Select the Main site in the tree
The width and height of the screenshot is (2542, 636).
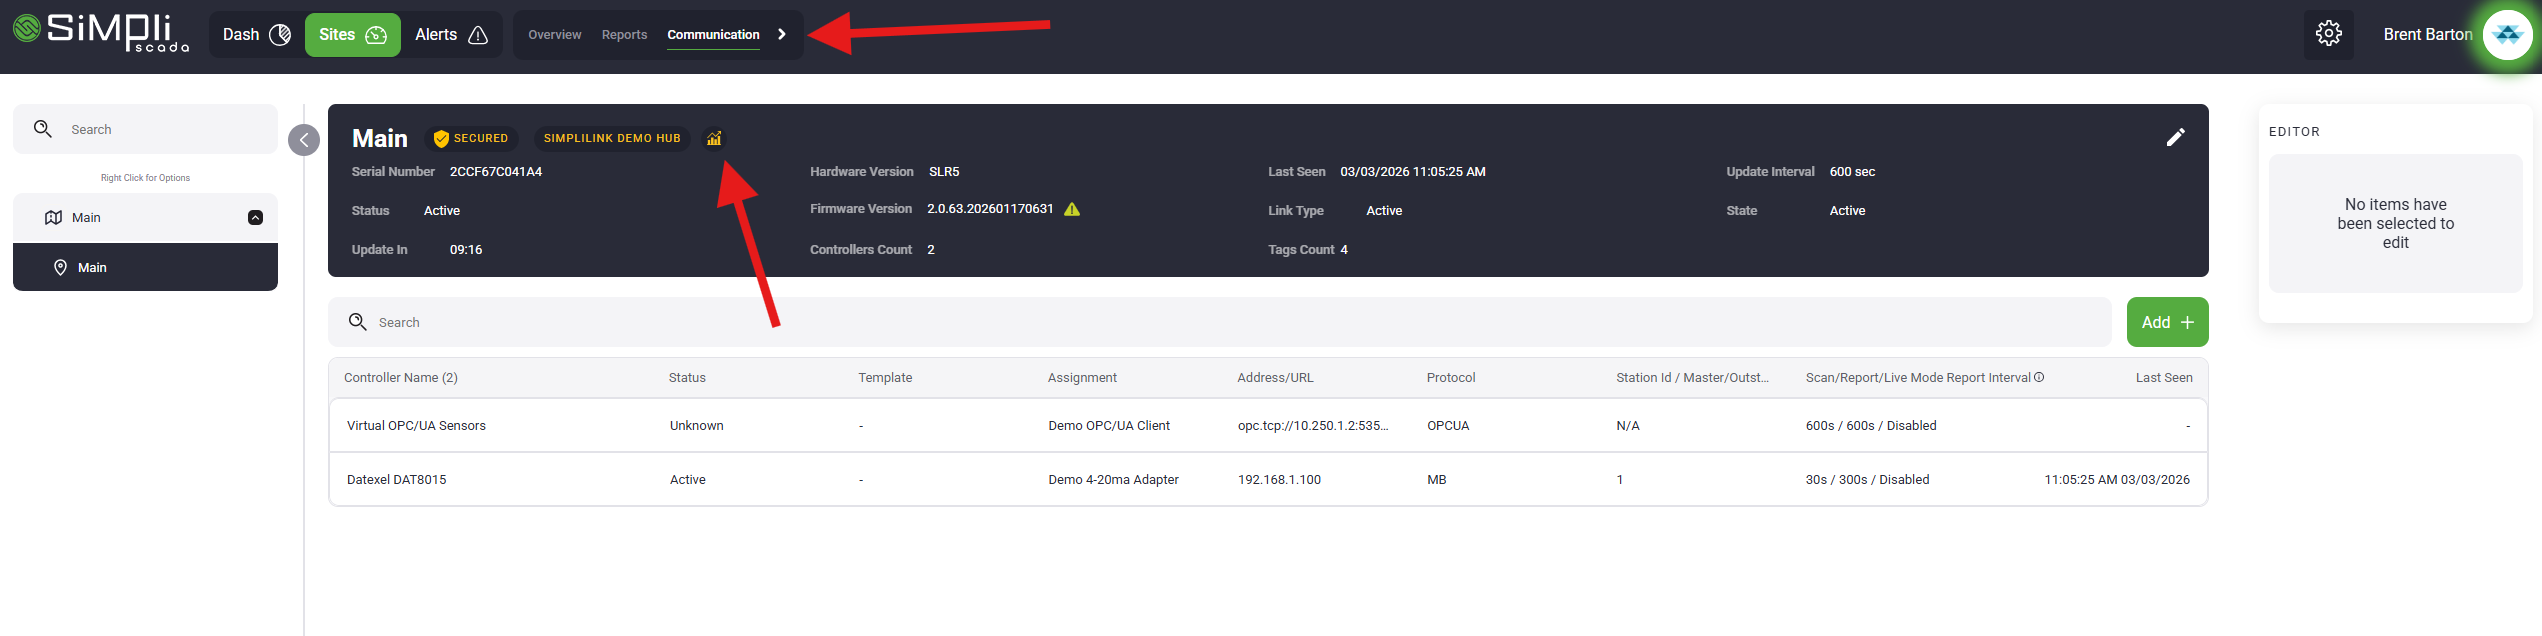click(x=92, y=268)
